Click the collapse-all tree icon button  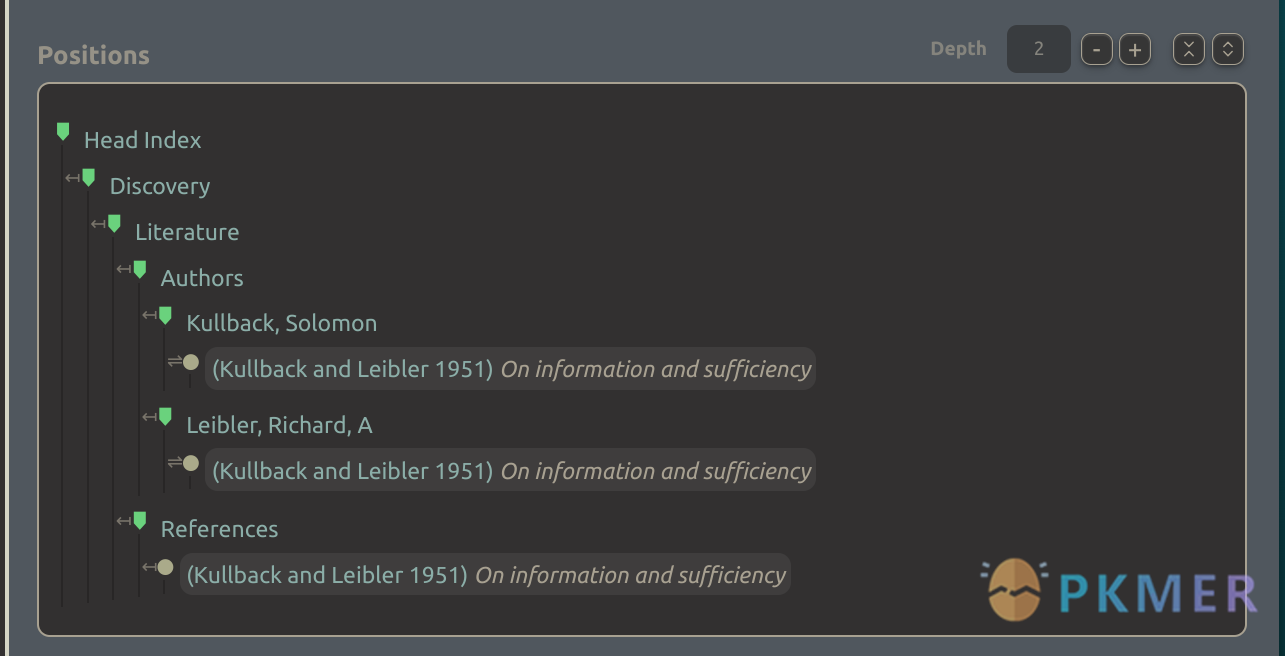point(1188,49)
